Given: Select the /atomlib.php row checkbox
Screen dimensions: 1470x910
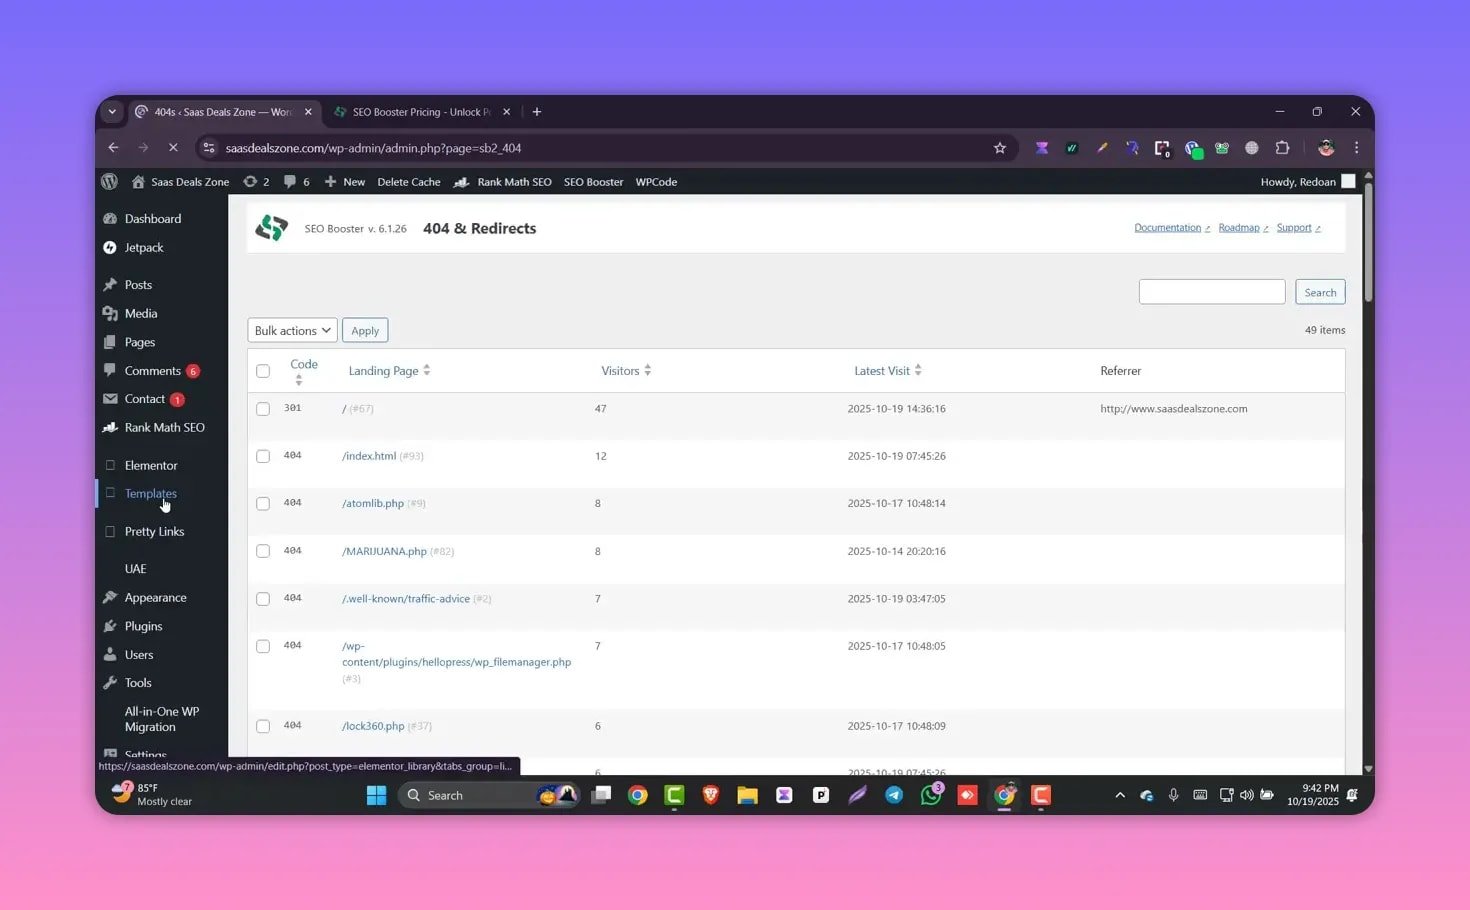Looking at the screenshot, I should [263, 504].
